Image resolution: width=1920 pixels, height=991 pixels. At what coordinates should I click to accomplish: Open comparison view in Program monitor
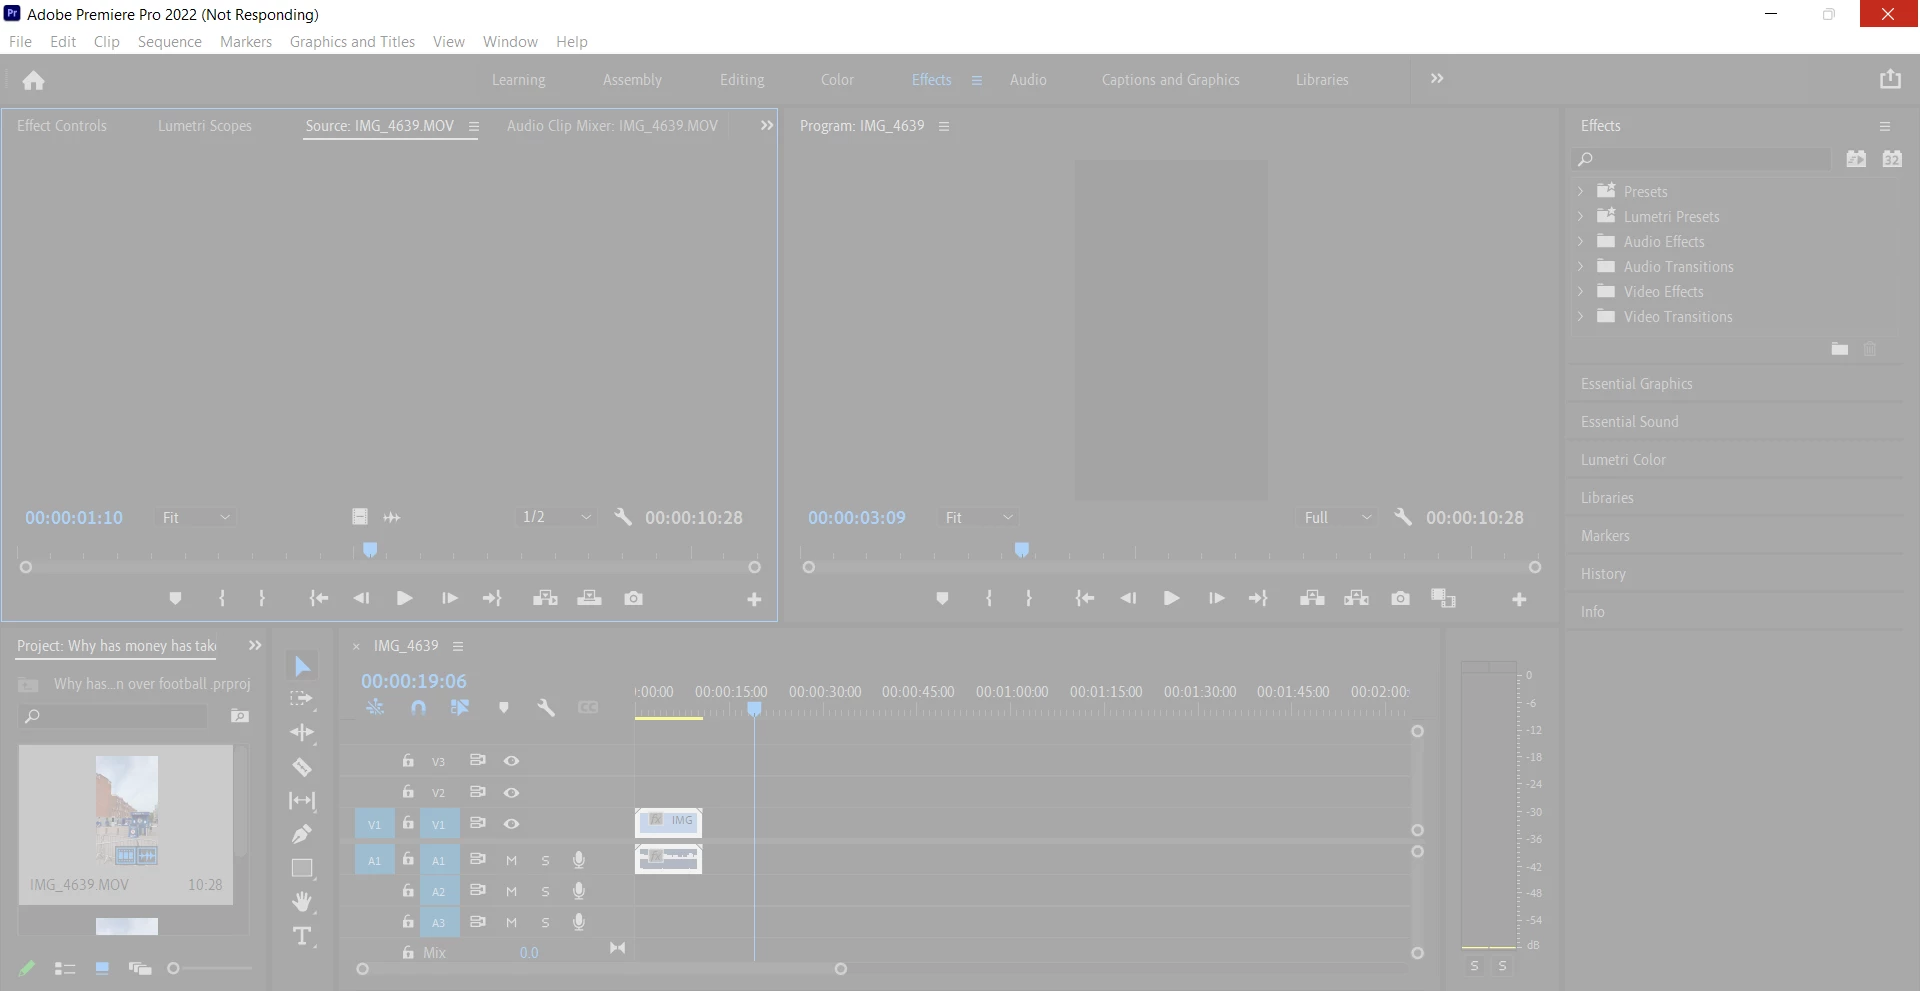pyautogui.click(x=1443, y=598)
